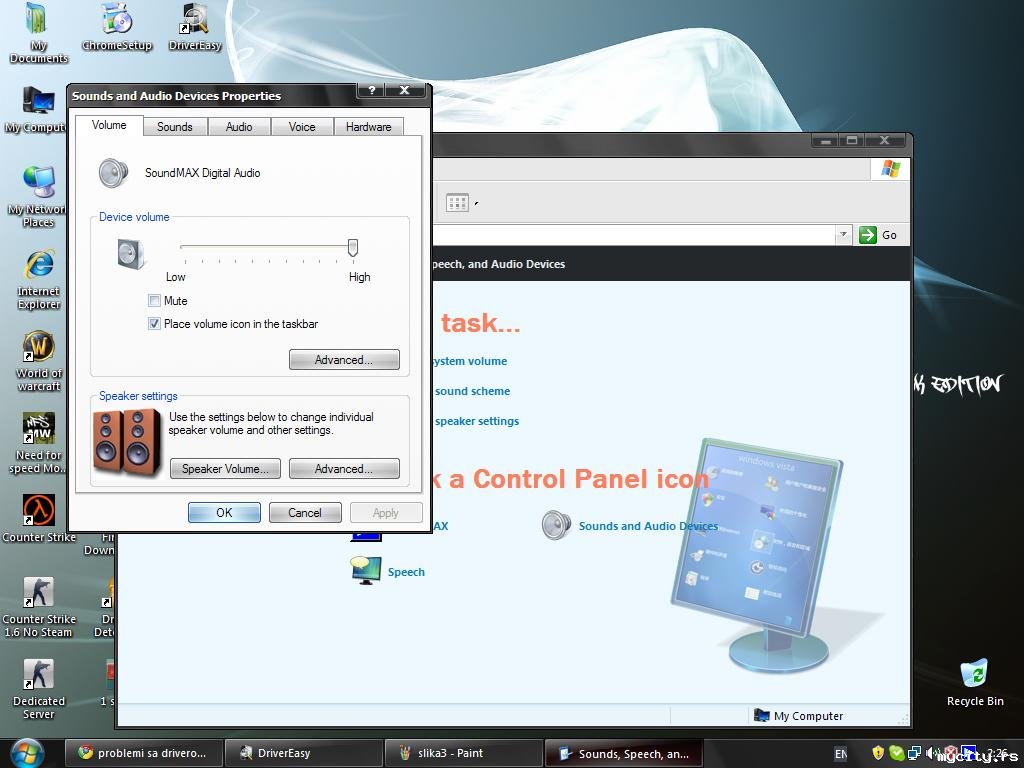
Task: Click My Computer status bar entry
Action: pyautogui.click(x=799, y=716)
